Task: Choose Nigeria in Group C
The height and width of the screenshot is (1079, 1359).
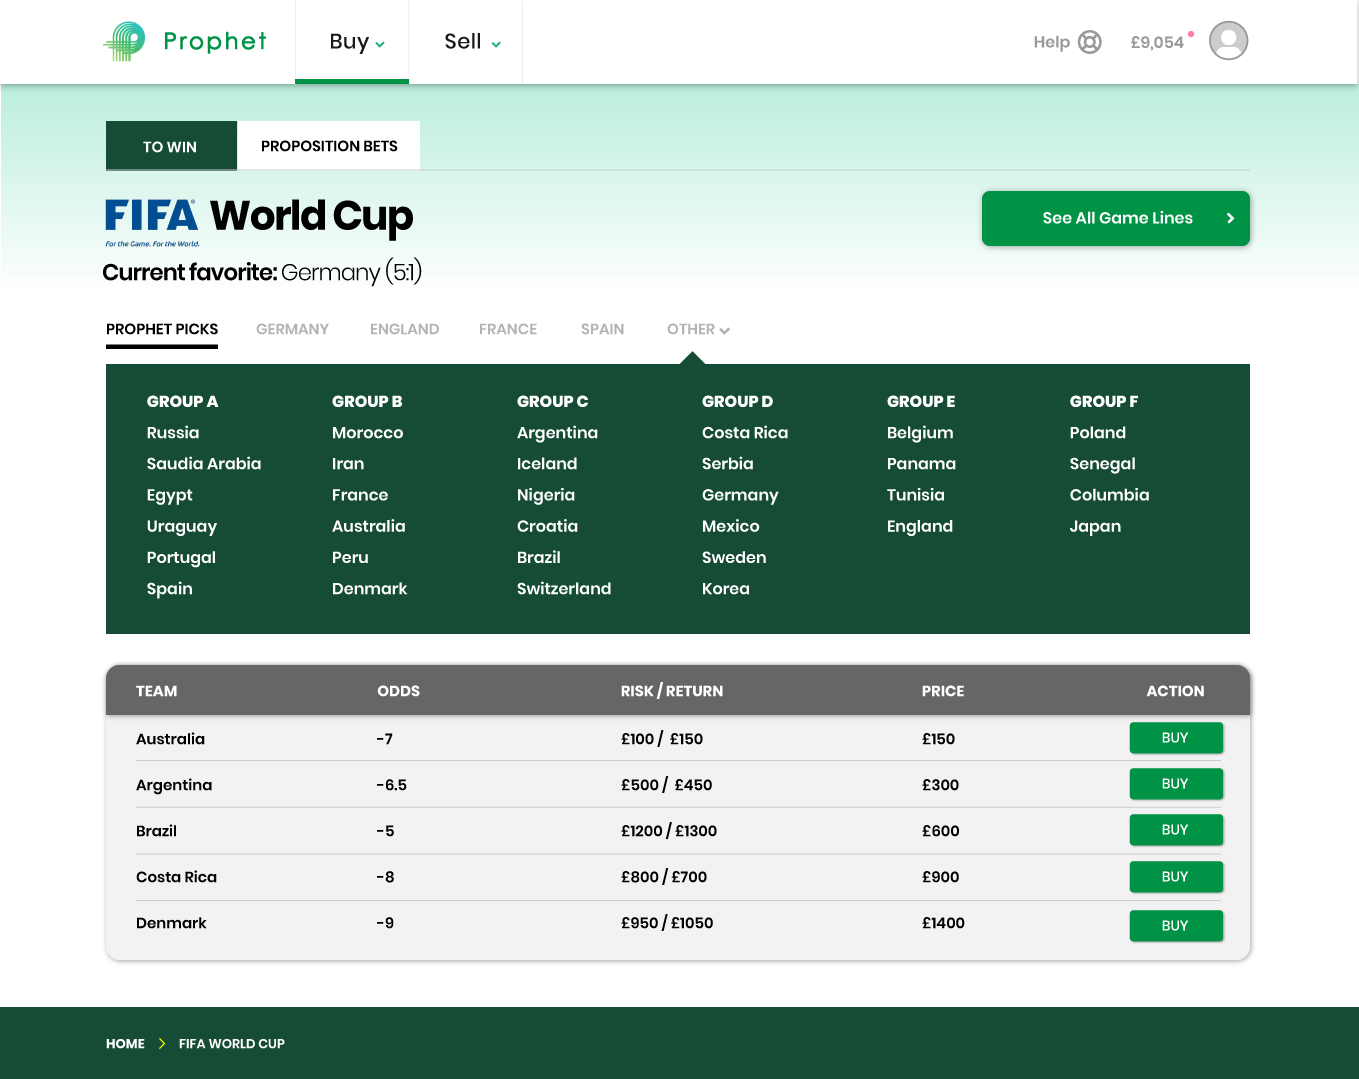Action: tap(546, 495)
